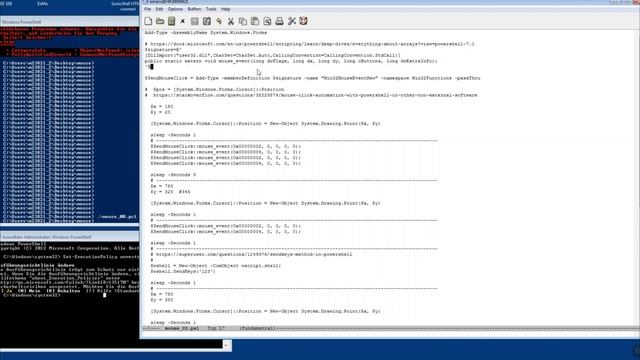Screen dimensions: 640x360
Task: Open the File menu in Emacs
Action: coord(147,9)
